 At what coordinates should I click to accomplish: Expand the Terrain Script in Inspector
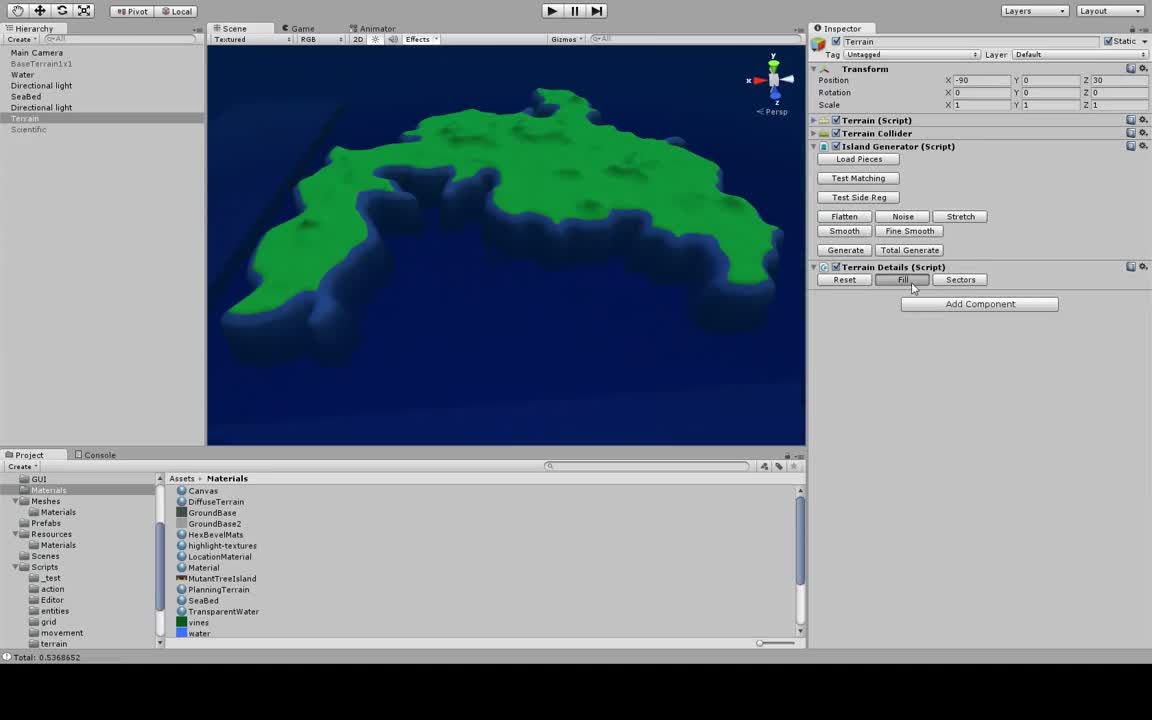pos(813,120)
